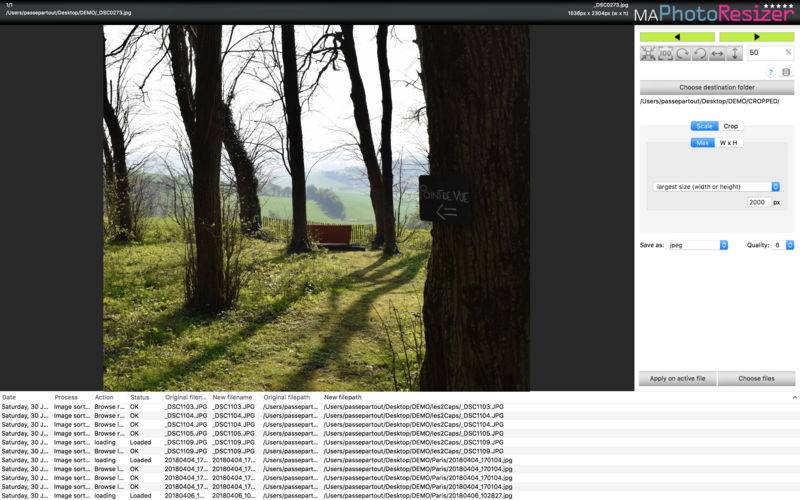The image size is (800, 500).
Task: Rotate the image clockwise
Action: pyautogui.click(x=682, y=53)
